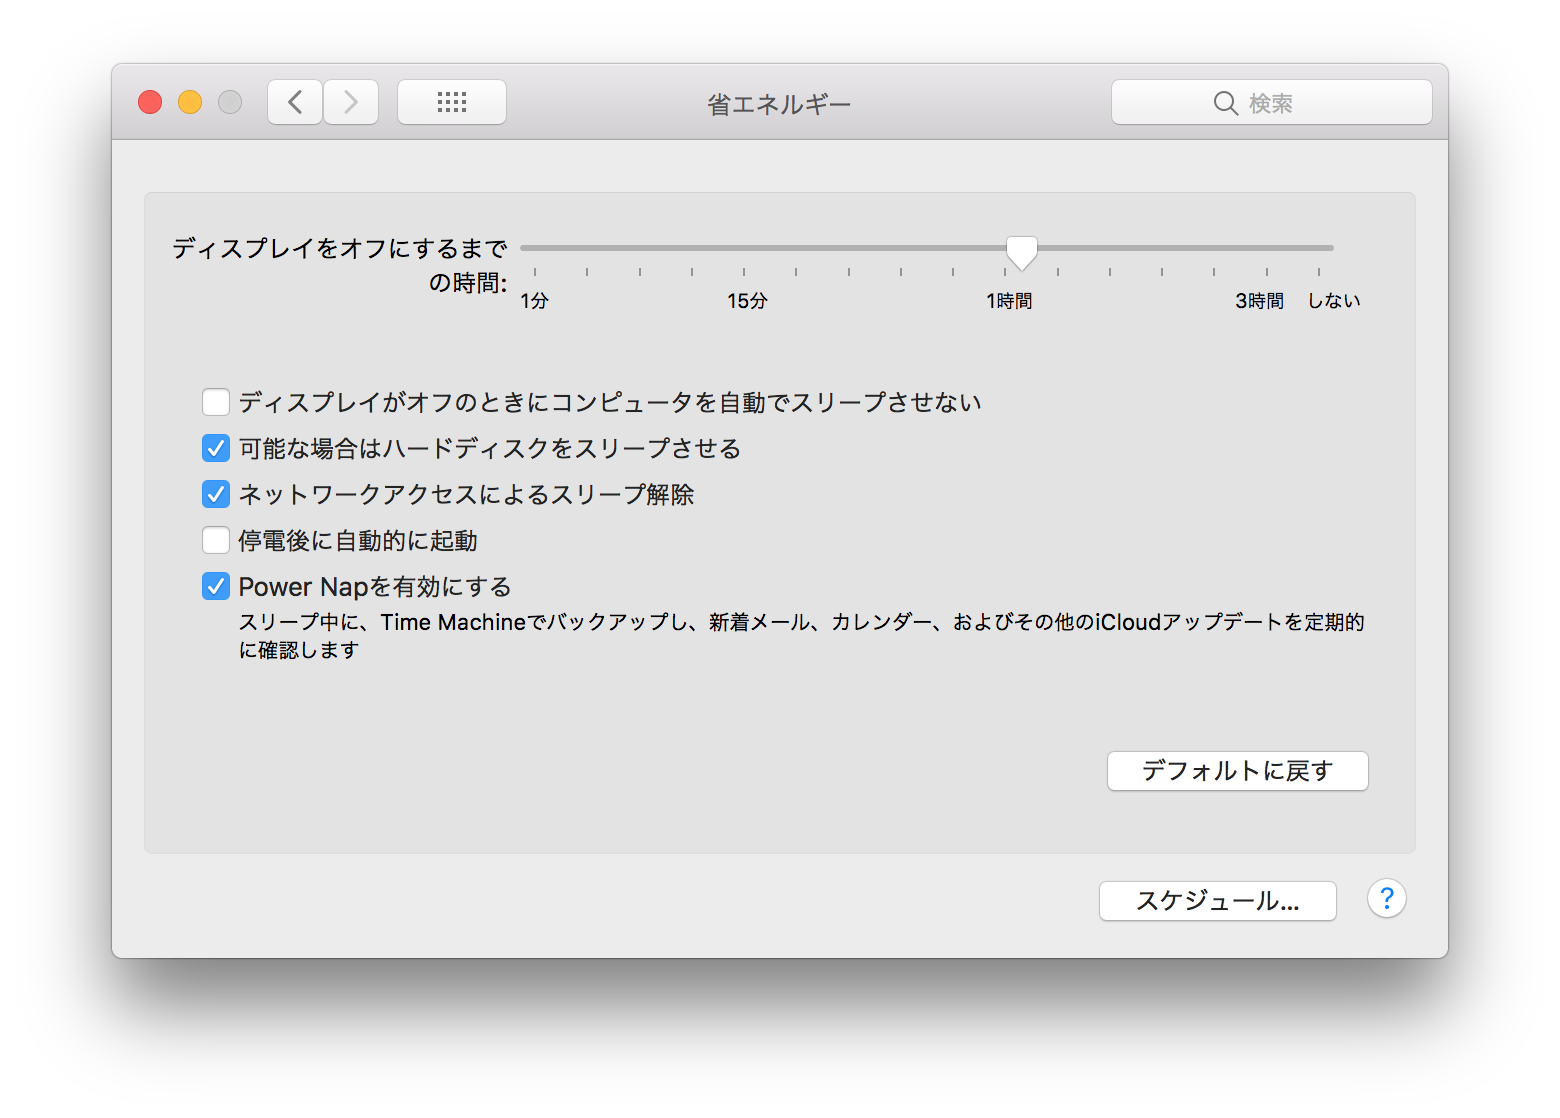The height and width of the screenshot is (1118, 1560).
Task: Click the green zoom icon in the titlebar
Action: point(229,101)
